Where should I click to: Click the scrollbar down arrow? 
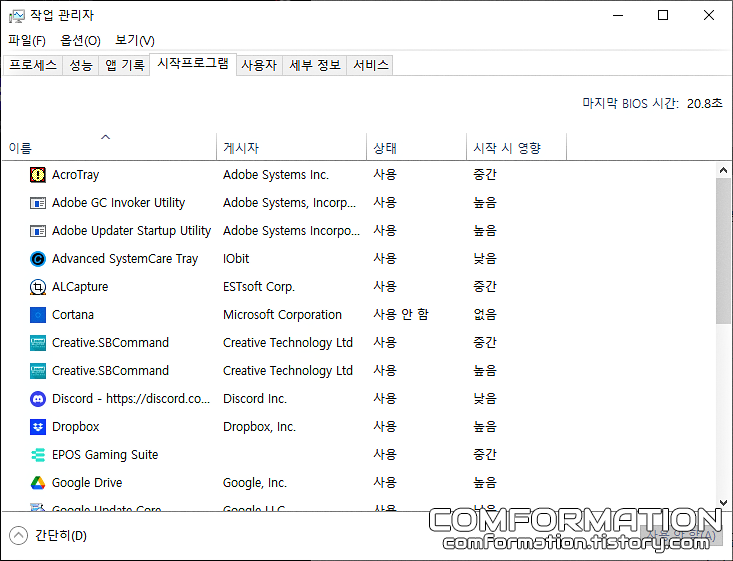(x=724, y=503)
